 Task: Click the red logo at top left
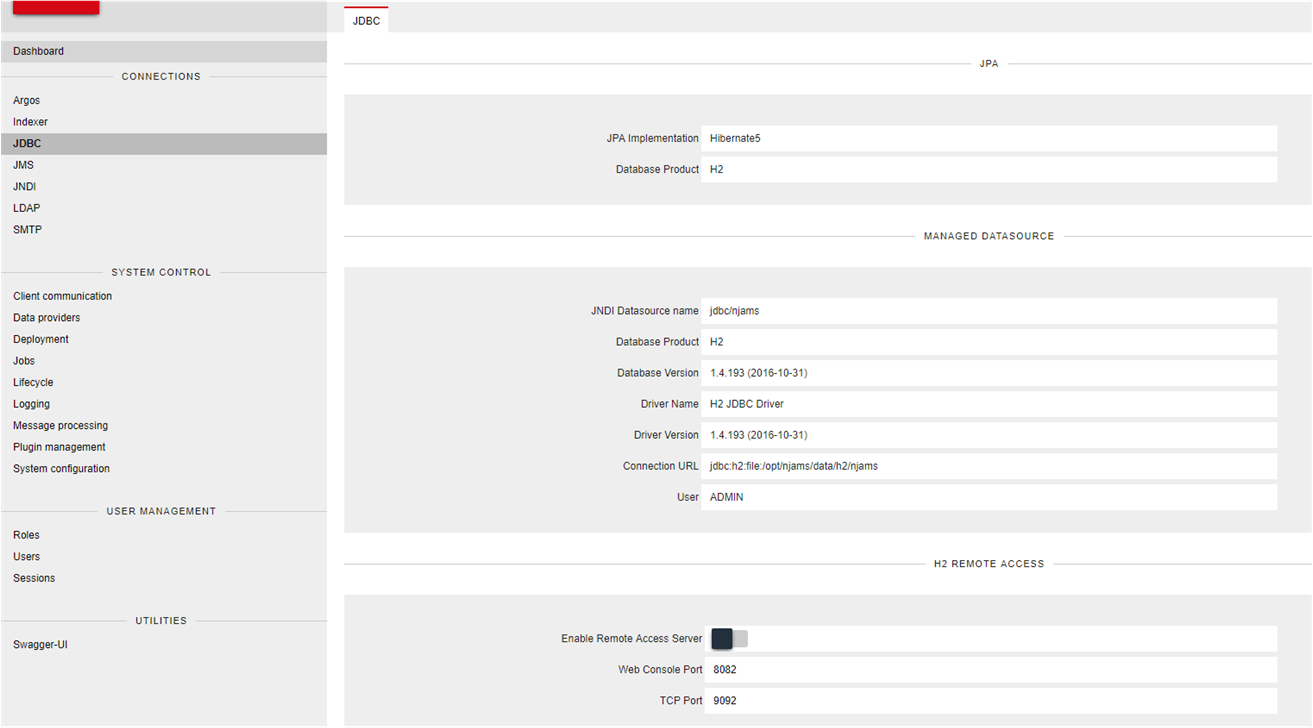pyautogui.click(x=56, y=7)
